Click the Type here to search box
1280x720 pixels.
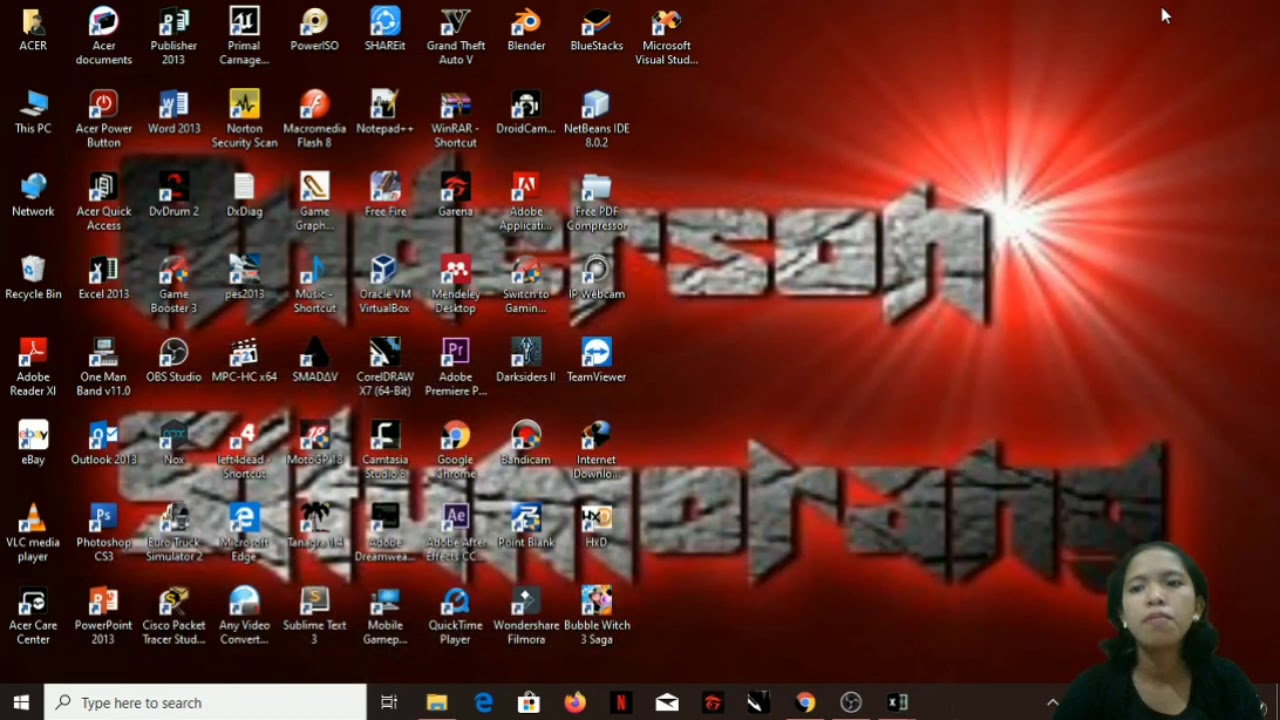coord(206,702)
